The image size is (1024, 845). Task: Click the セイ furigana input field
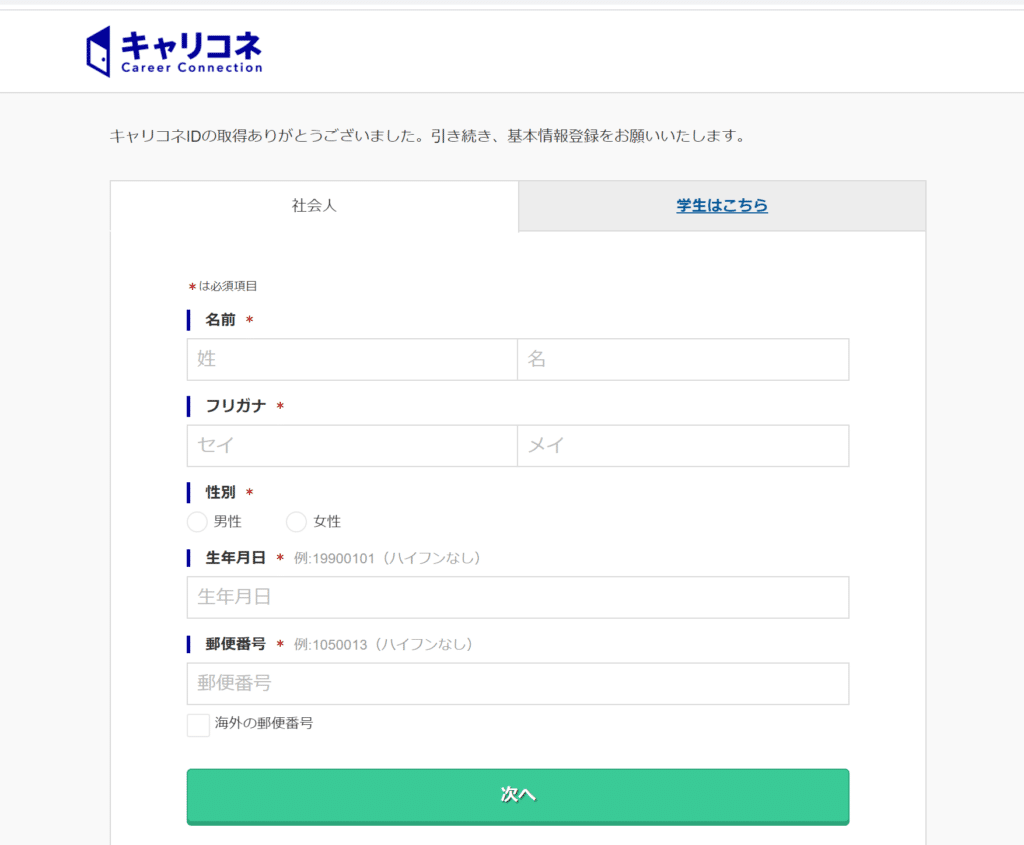click(352, 446)
